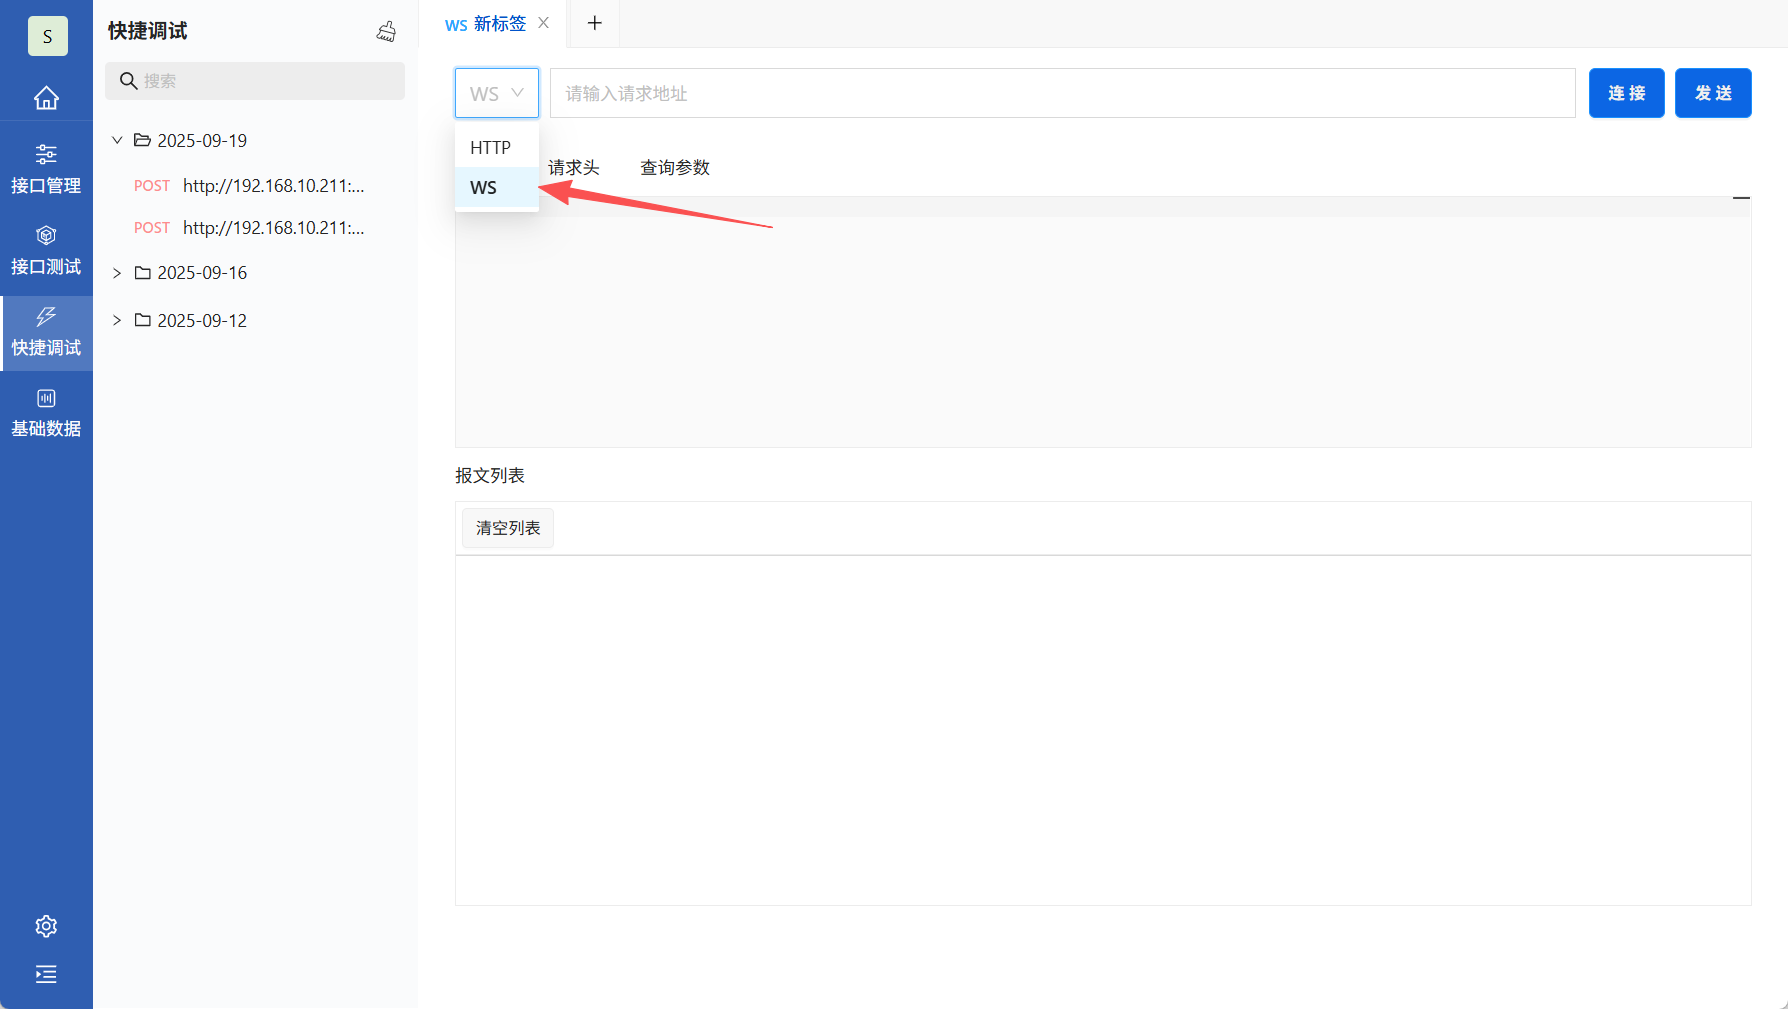Viewport: 1788px width, 1009px height.
Task: Open the WS protocol dropdown
Action: pyautogui.click(x=496, y=92)
